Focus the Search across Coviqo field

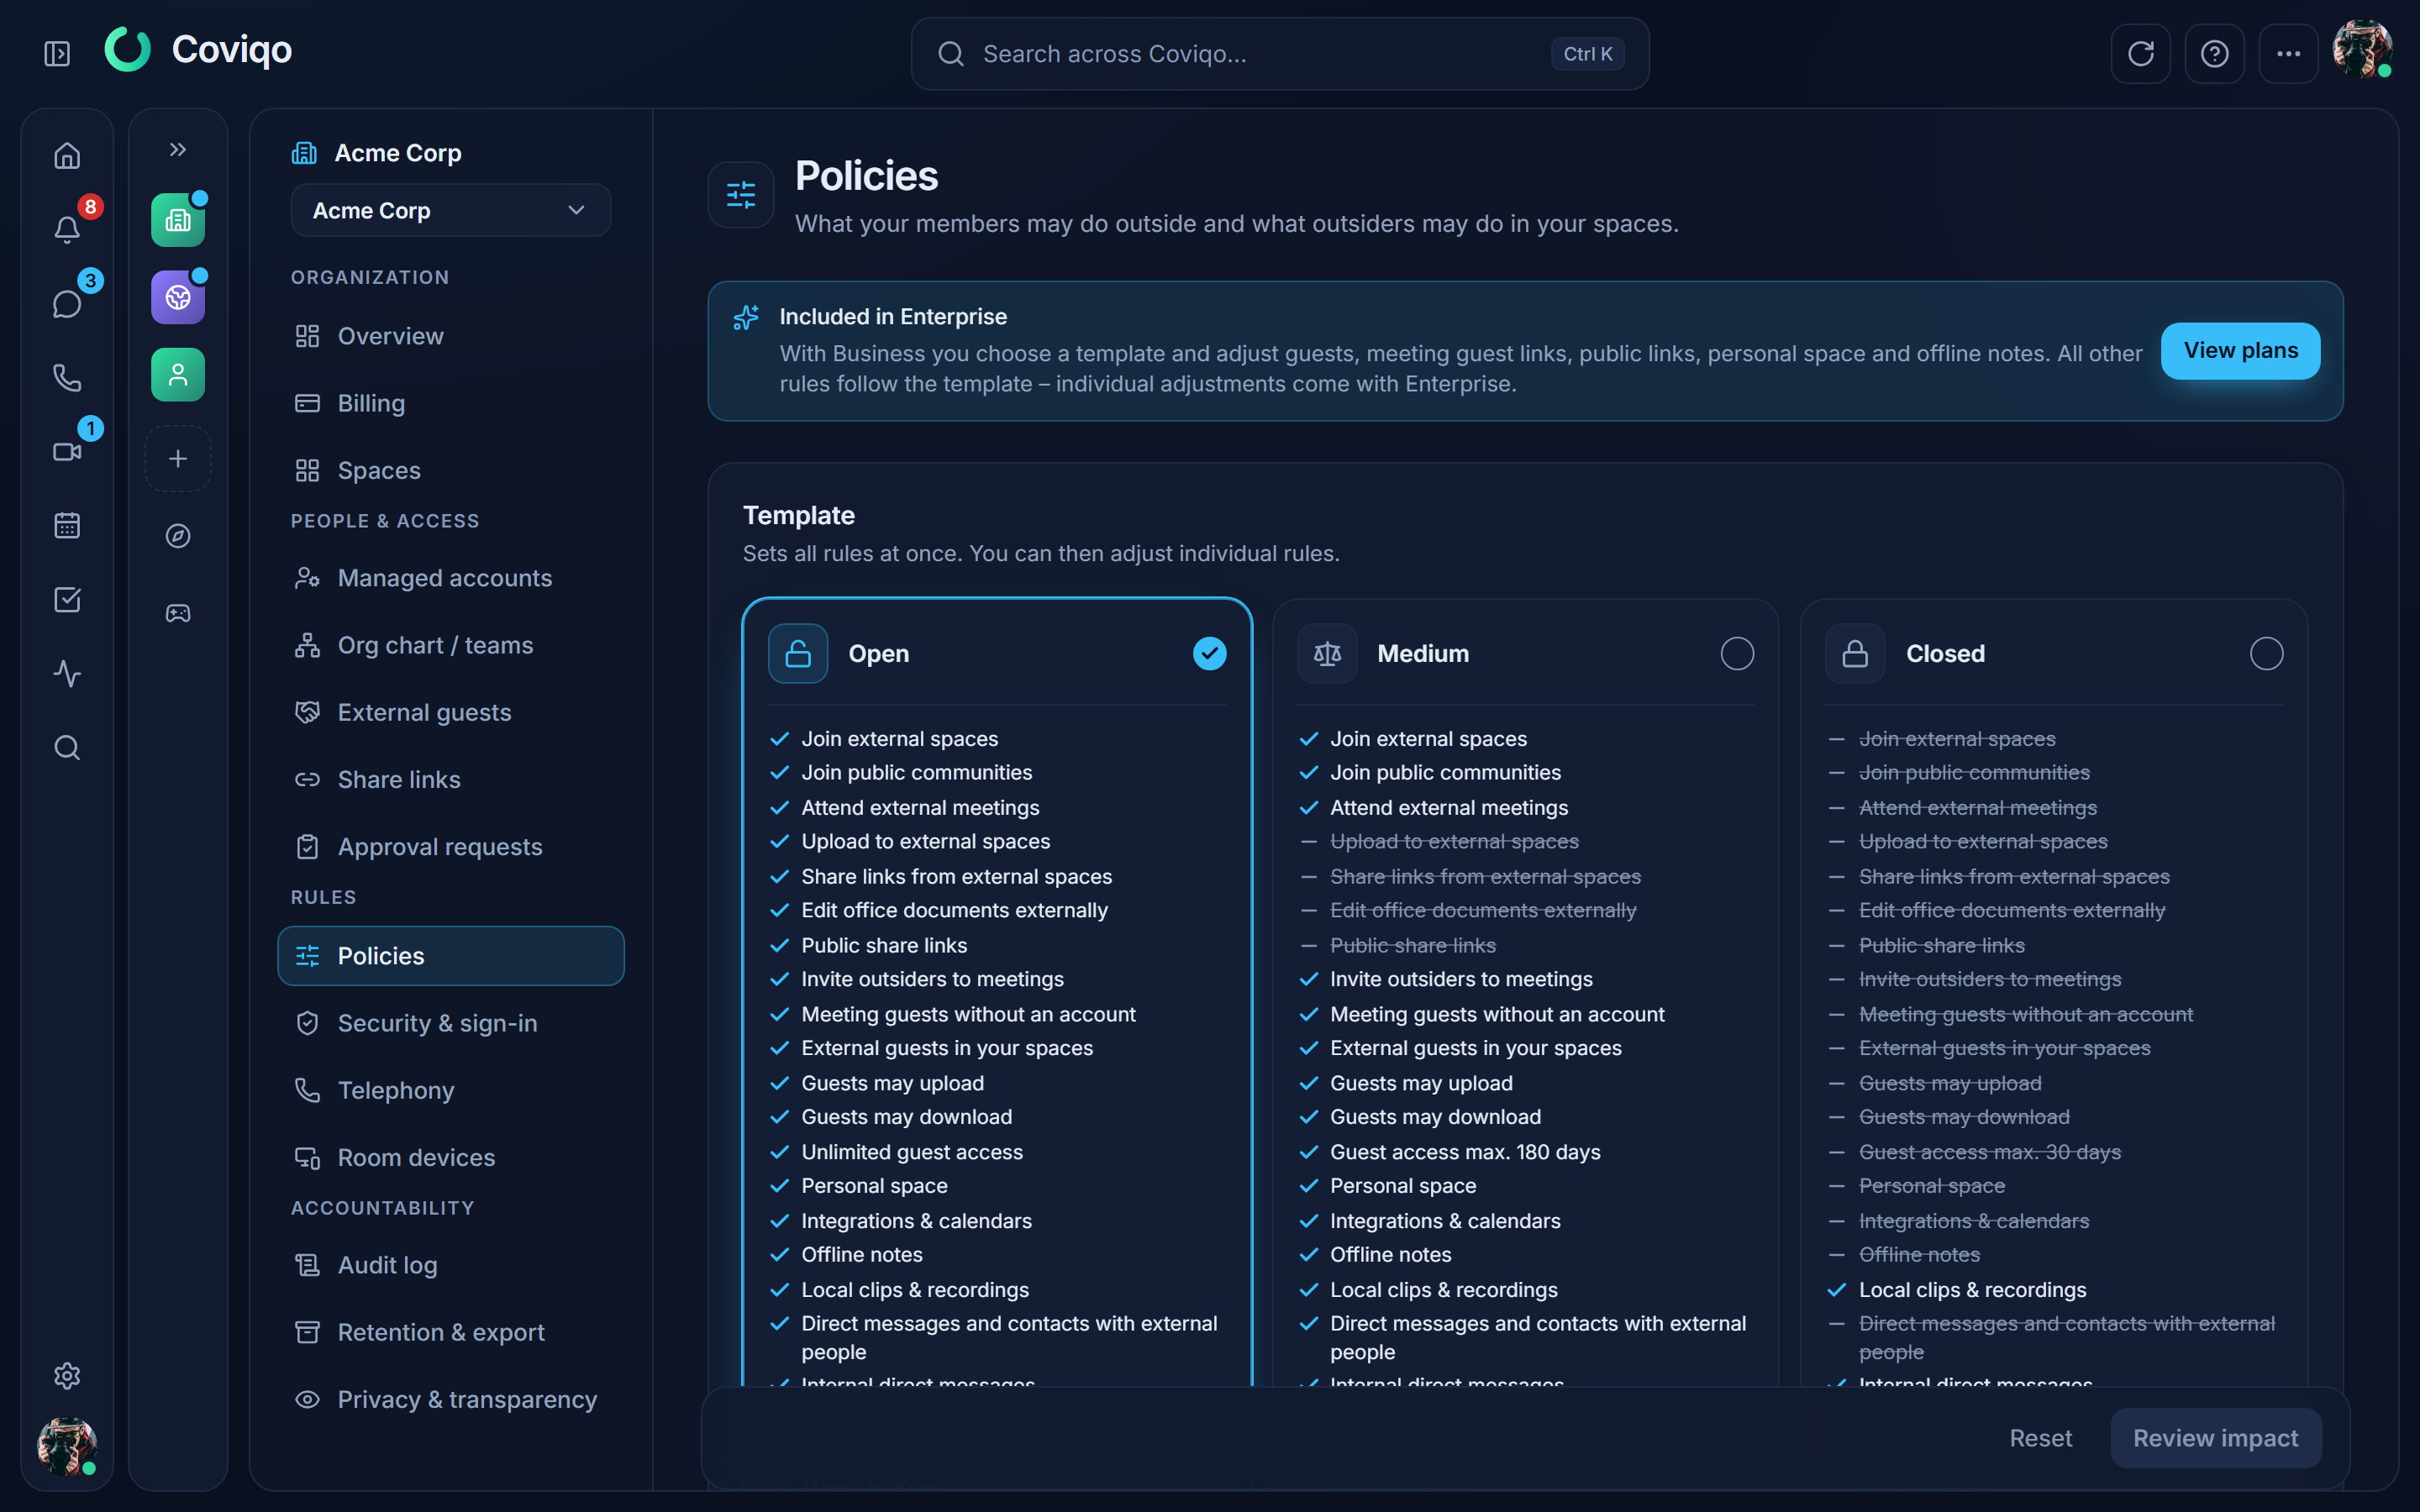[x=1280, y=54]
